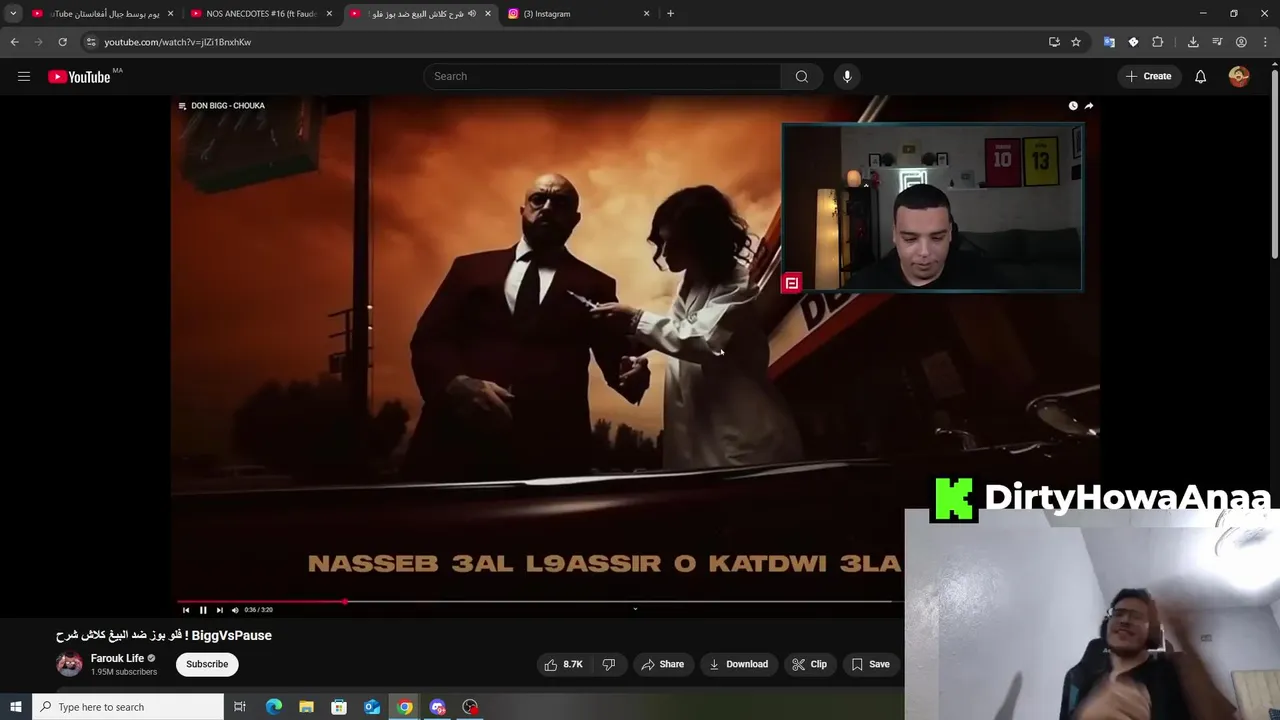Like the video with 8.7K likes
Viewport: 1280px width, 720px height.
pyautogui.click(x=563, y=664)
